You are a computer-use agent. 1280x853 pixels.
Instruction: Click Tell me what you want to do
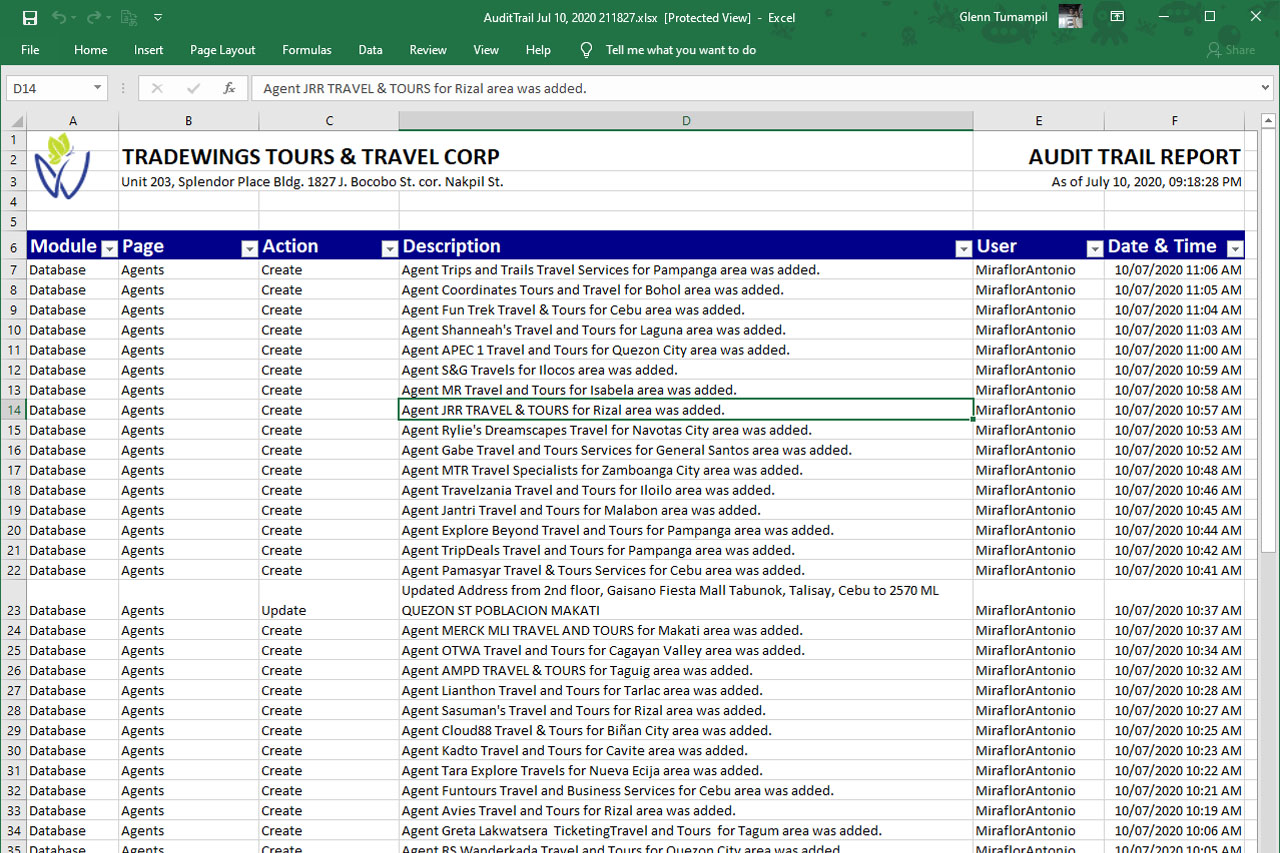click(681, 50)
